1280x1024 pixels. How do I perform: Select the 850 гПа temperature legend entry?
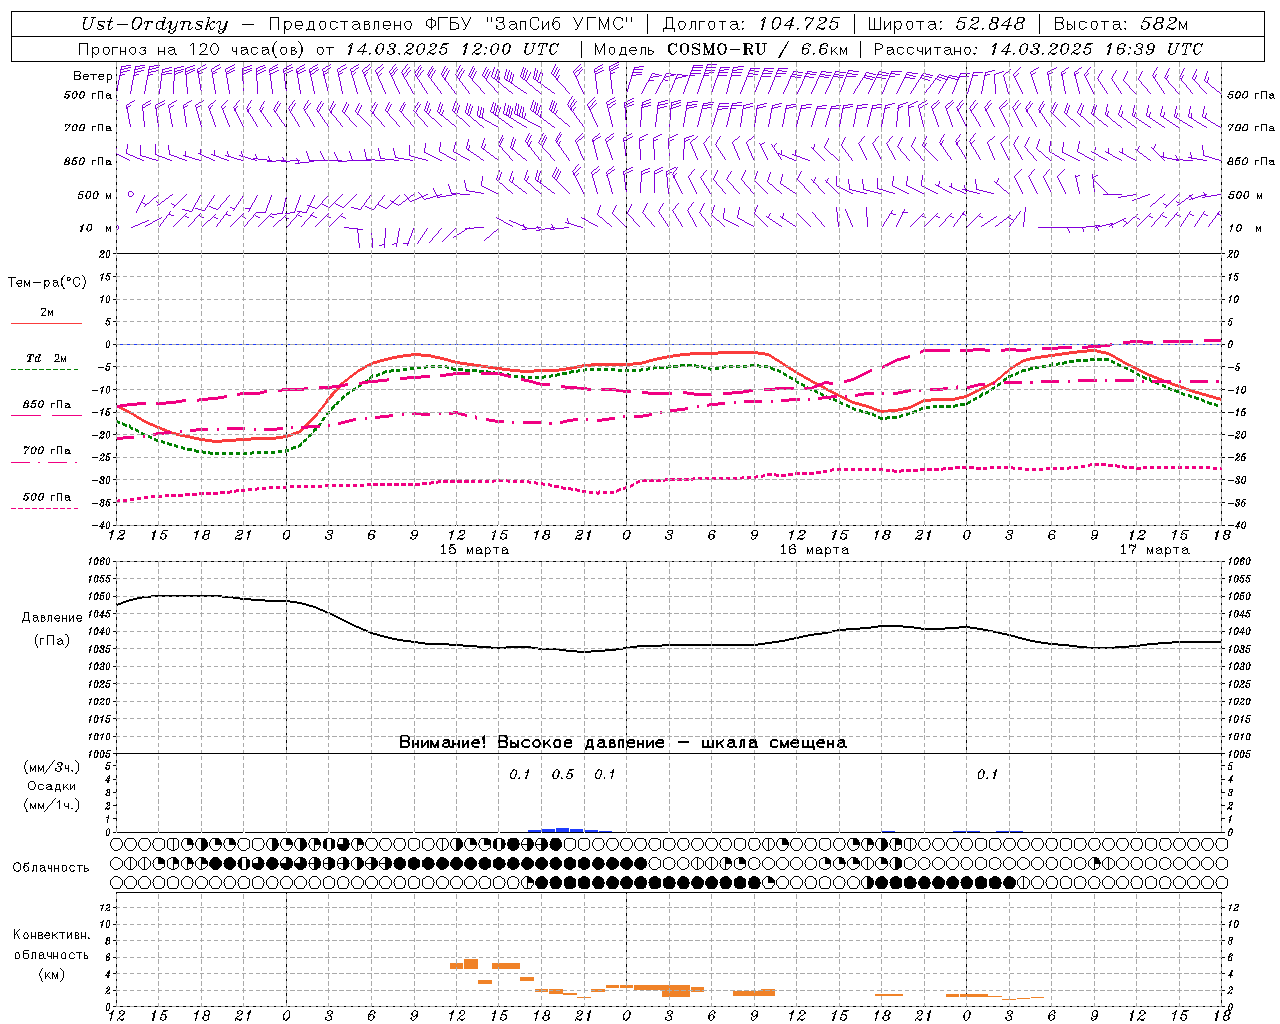click(x=46, y=406)
